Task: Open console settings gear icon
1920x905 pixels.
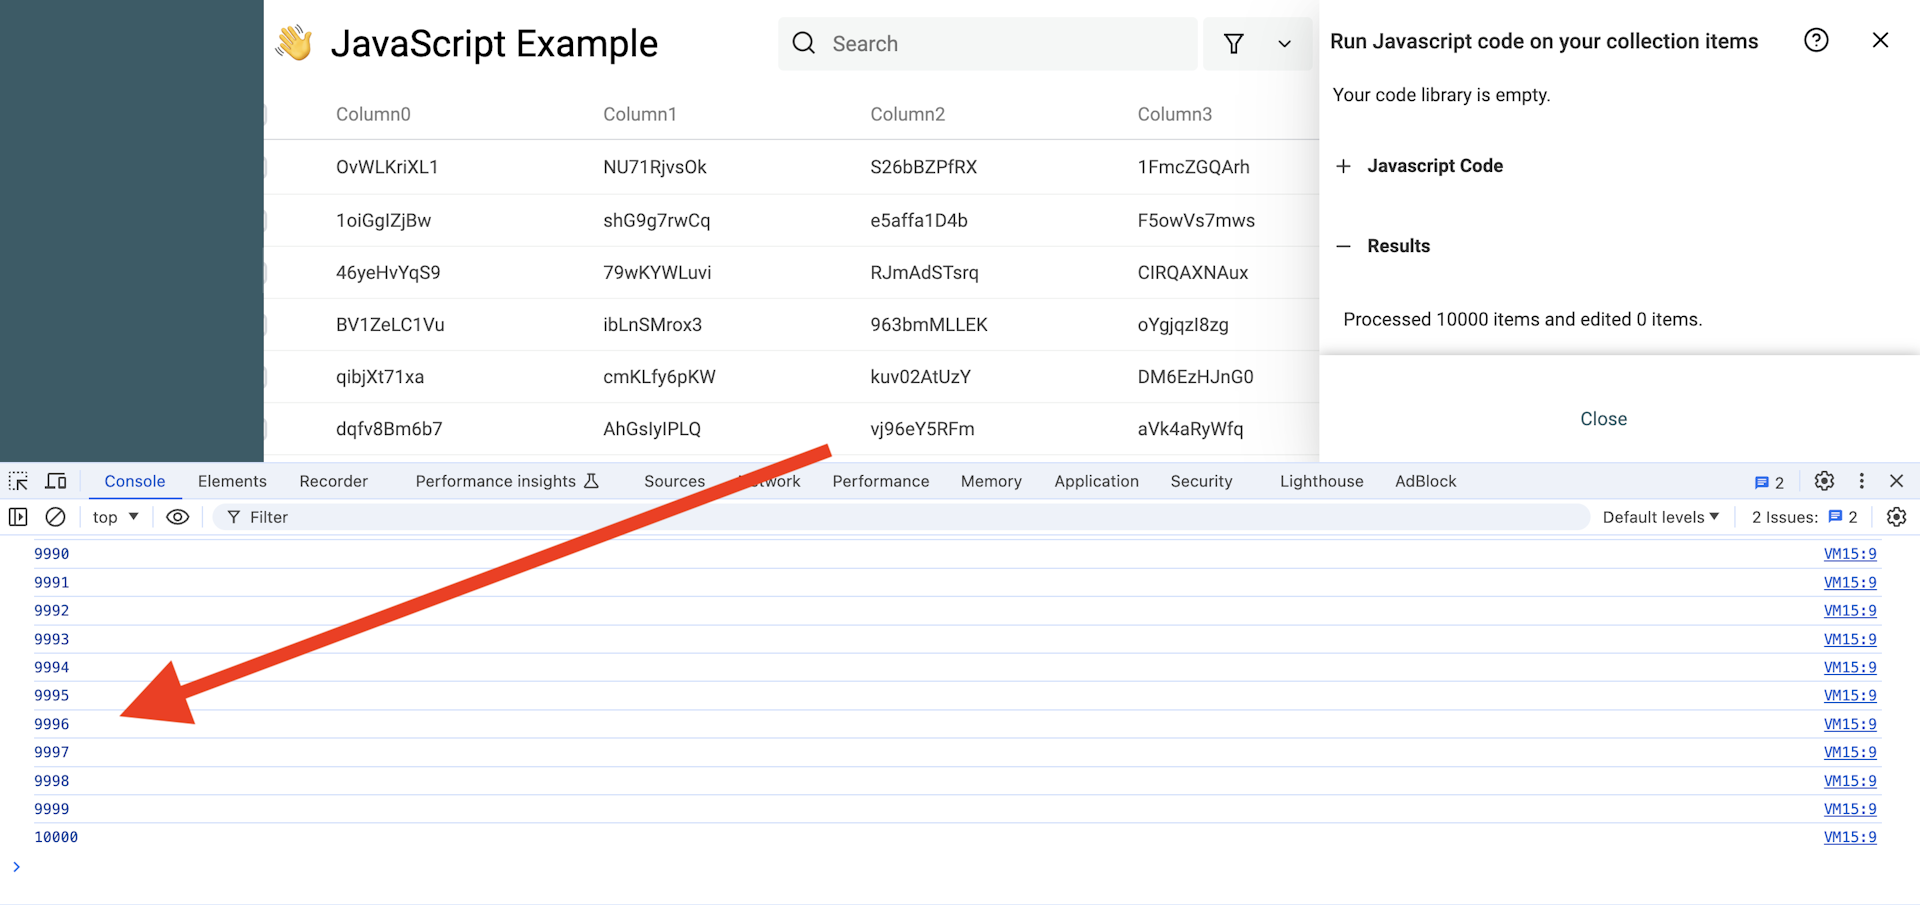Action: [1896, 517]
